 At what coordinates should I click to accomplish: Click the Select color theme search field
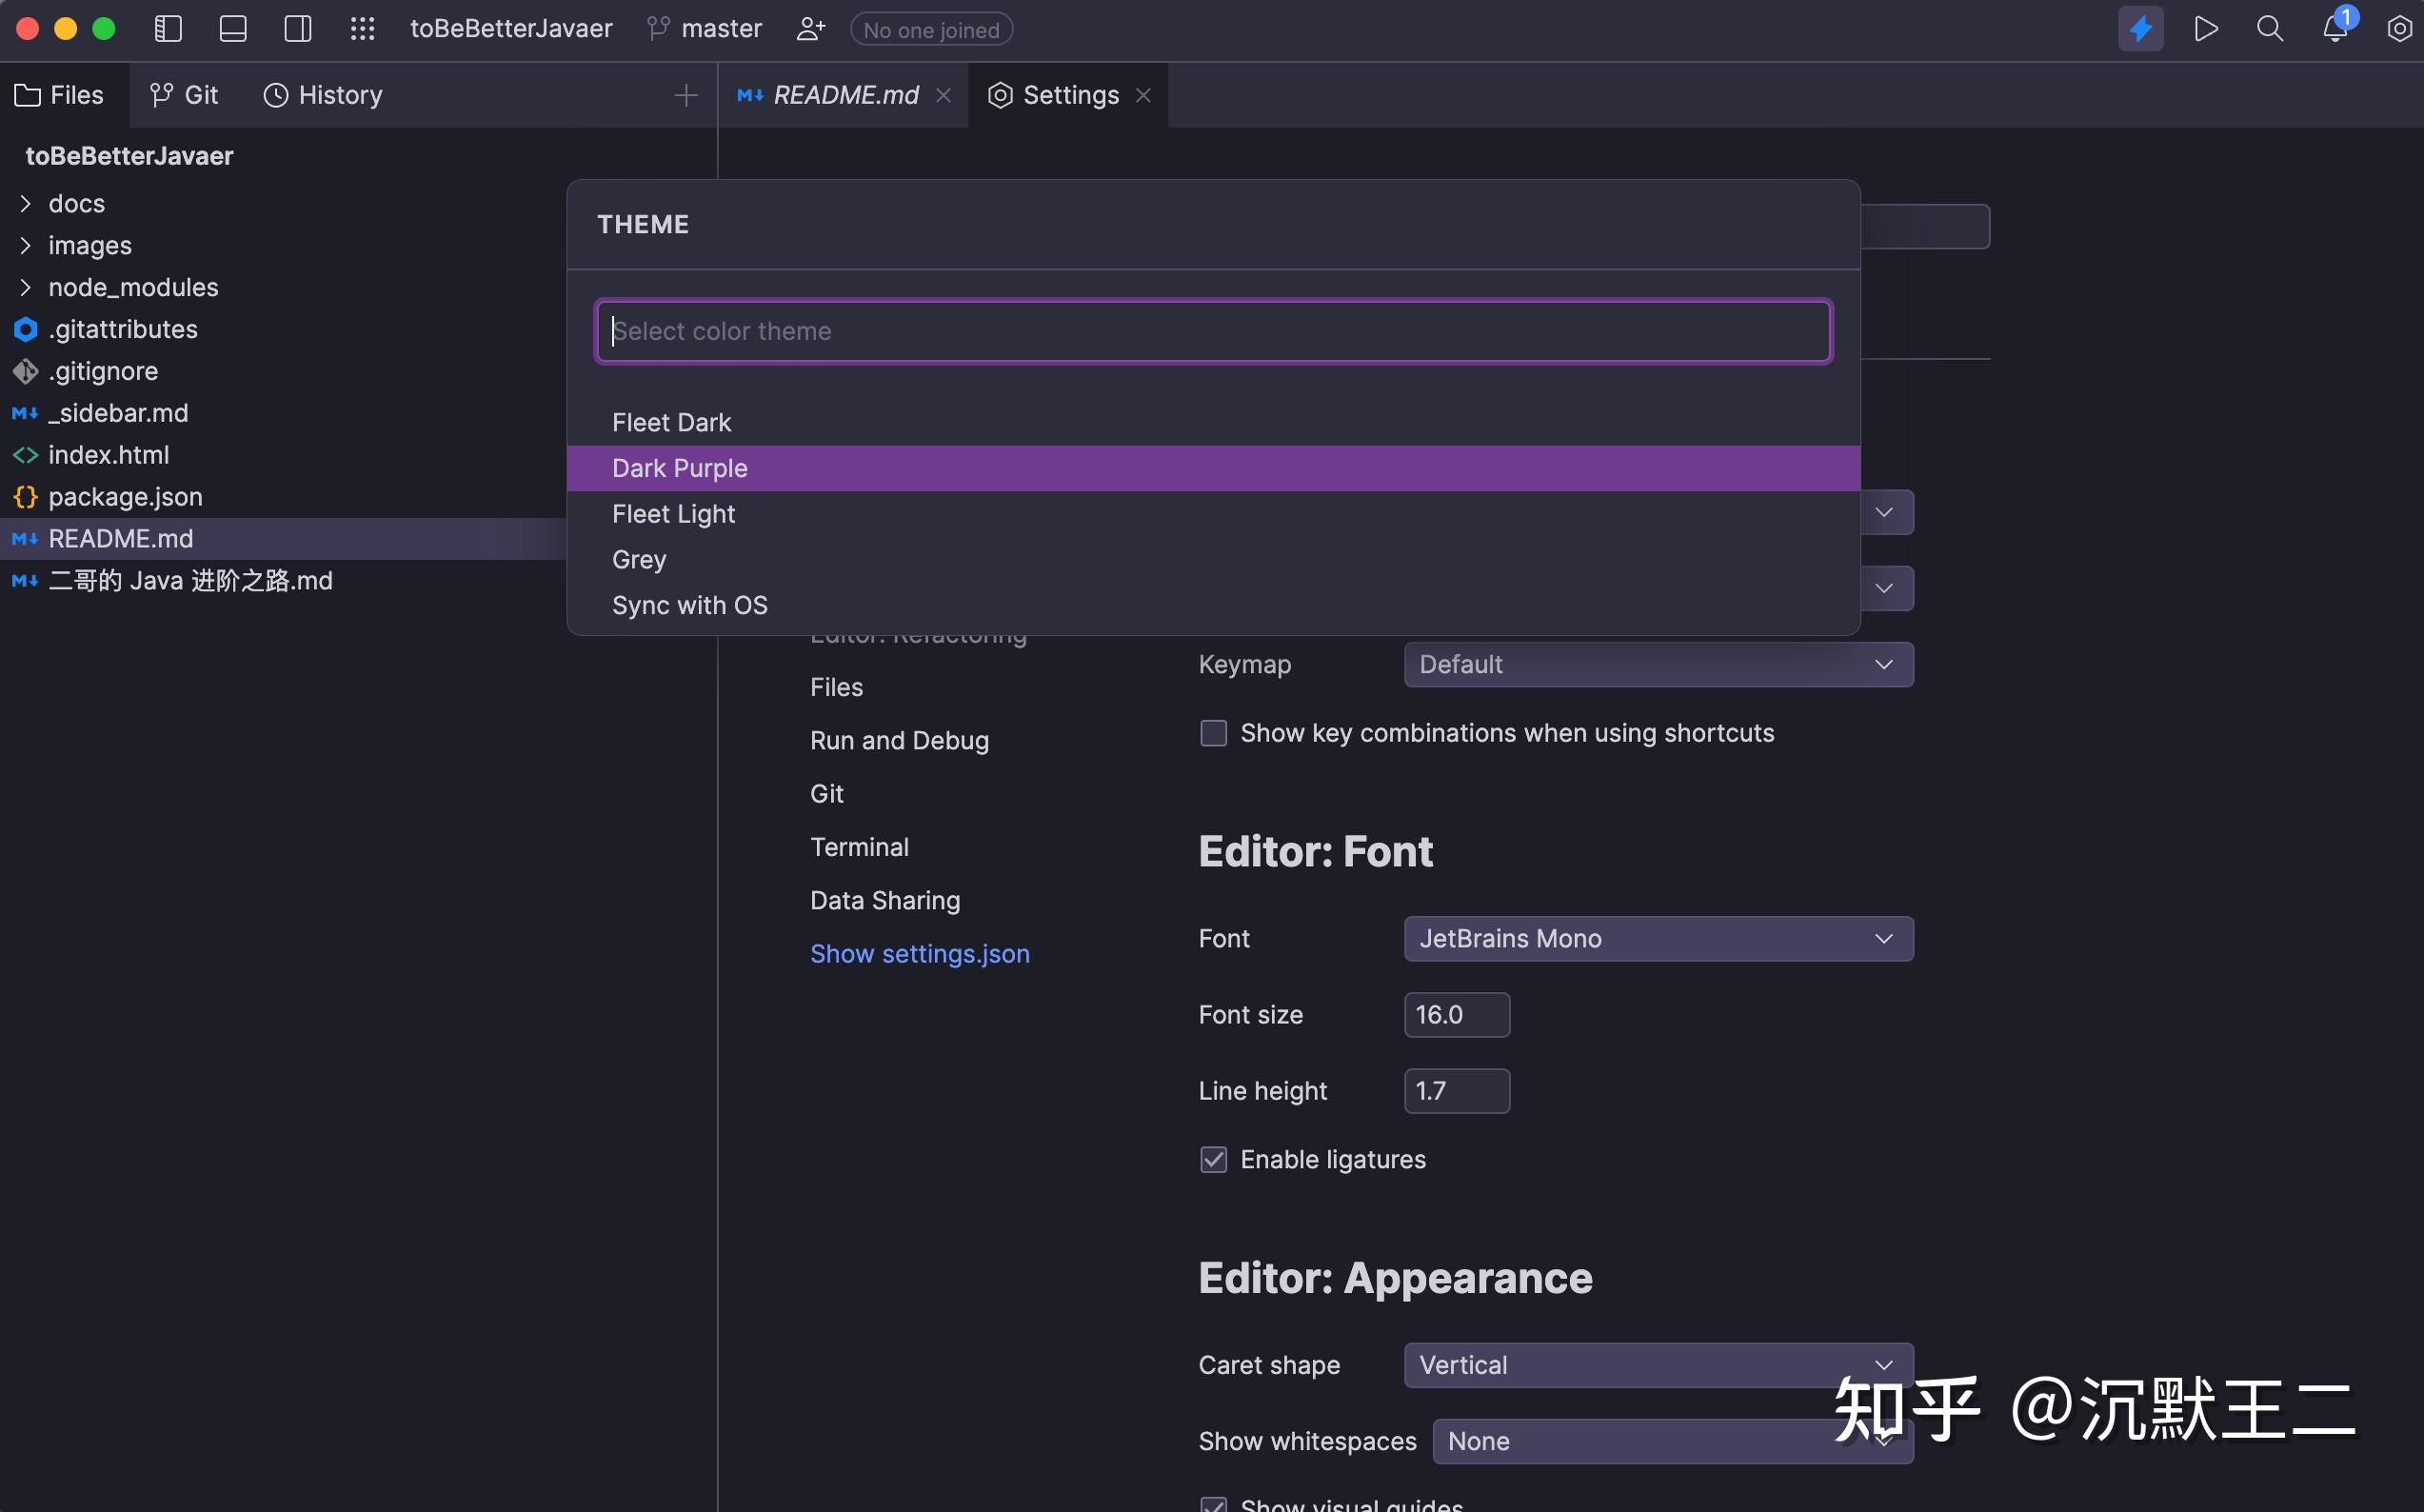coord(1213,331)
